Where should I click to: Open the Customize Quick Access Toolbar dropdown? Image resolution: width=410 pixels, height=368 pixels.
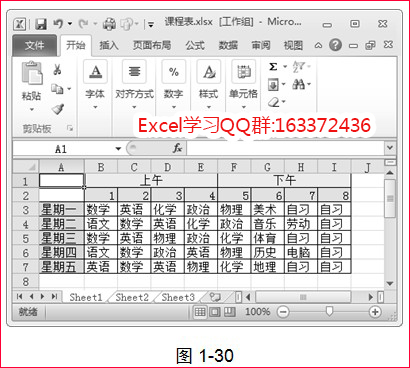(x=151, y=24)
